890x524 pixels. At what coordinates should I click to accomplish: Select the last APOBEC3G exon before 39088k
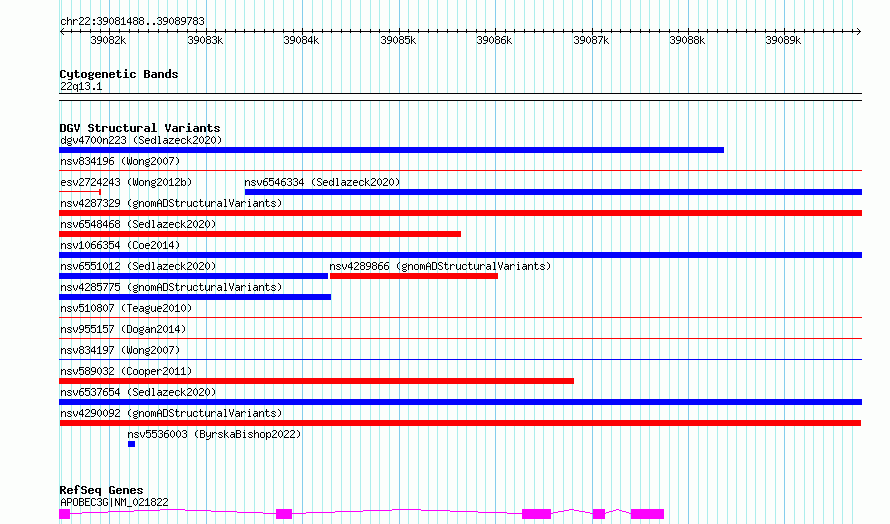click(647, 514)
